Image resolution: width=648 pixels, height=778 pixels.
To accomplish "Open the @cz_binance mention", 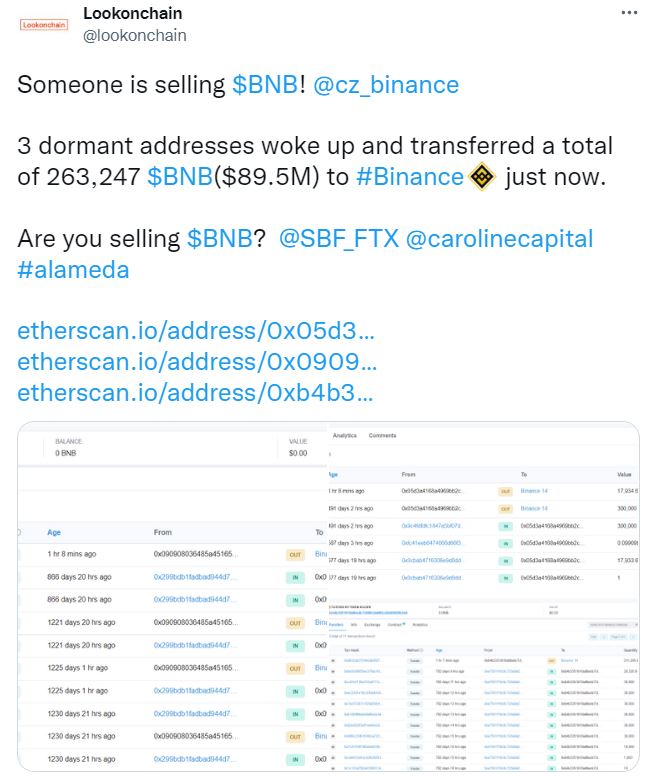I will click(386, 84).
